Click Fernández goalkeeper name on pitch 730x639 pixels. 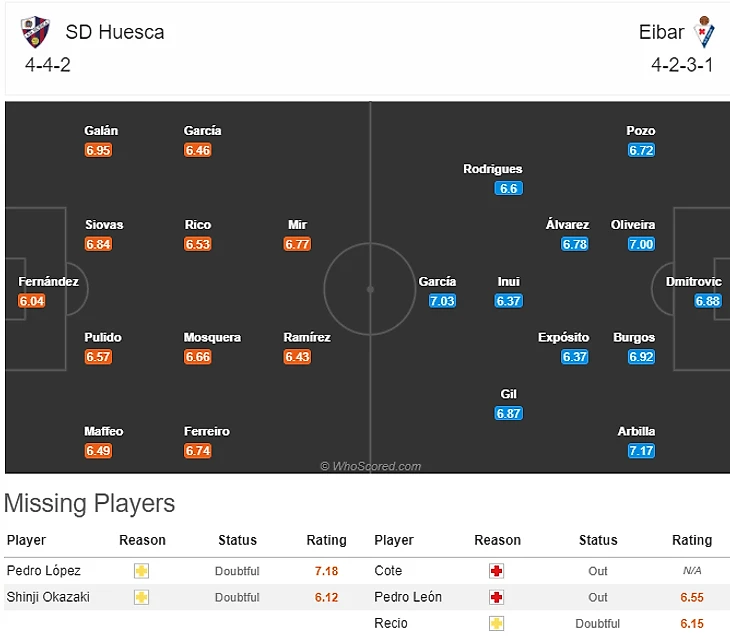(x=48, y=282)
